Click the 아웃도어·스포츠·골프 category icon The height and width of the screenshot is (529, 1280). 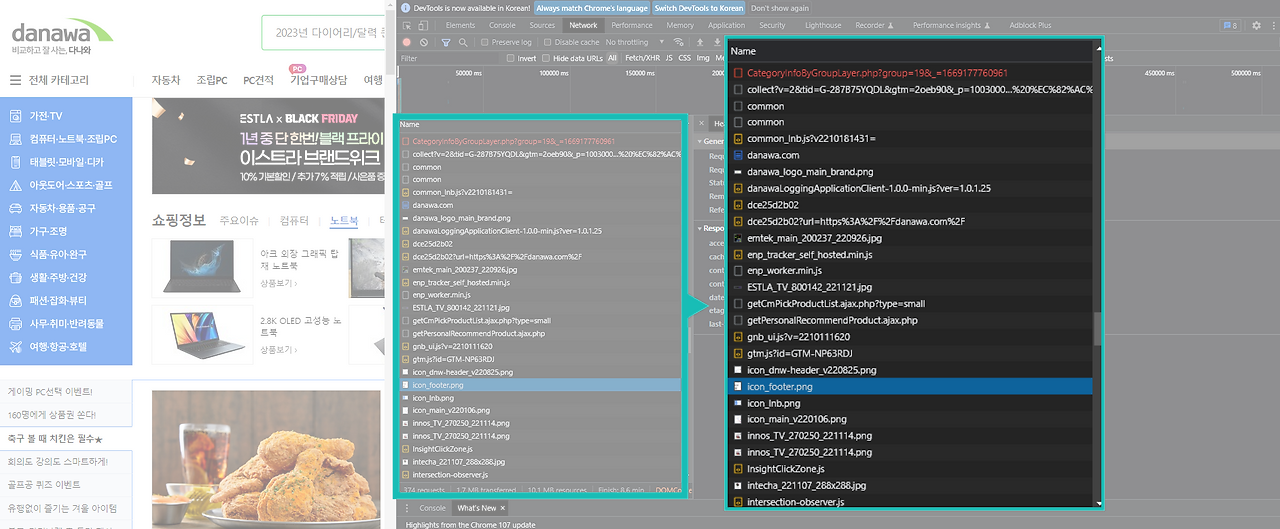pyautogui.click(x=17, y=185)
